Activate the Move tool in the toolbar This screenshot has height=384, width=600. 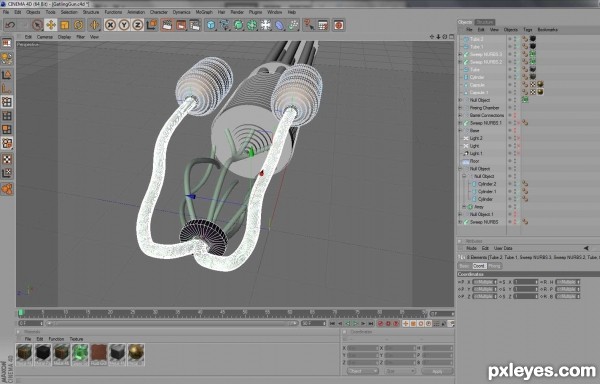[x=51, y=25]
